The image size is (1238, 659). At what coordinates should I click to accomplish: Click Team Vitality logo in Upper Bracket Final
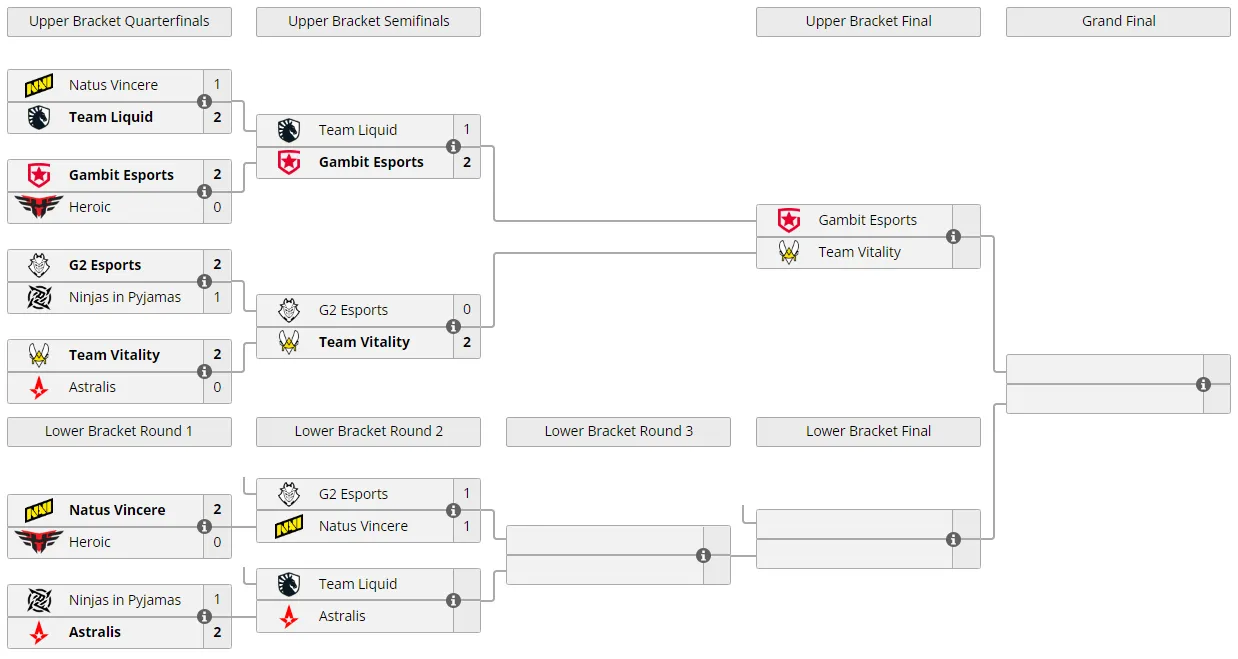(789, 252)
